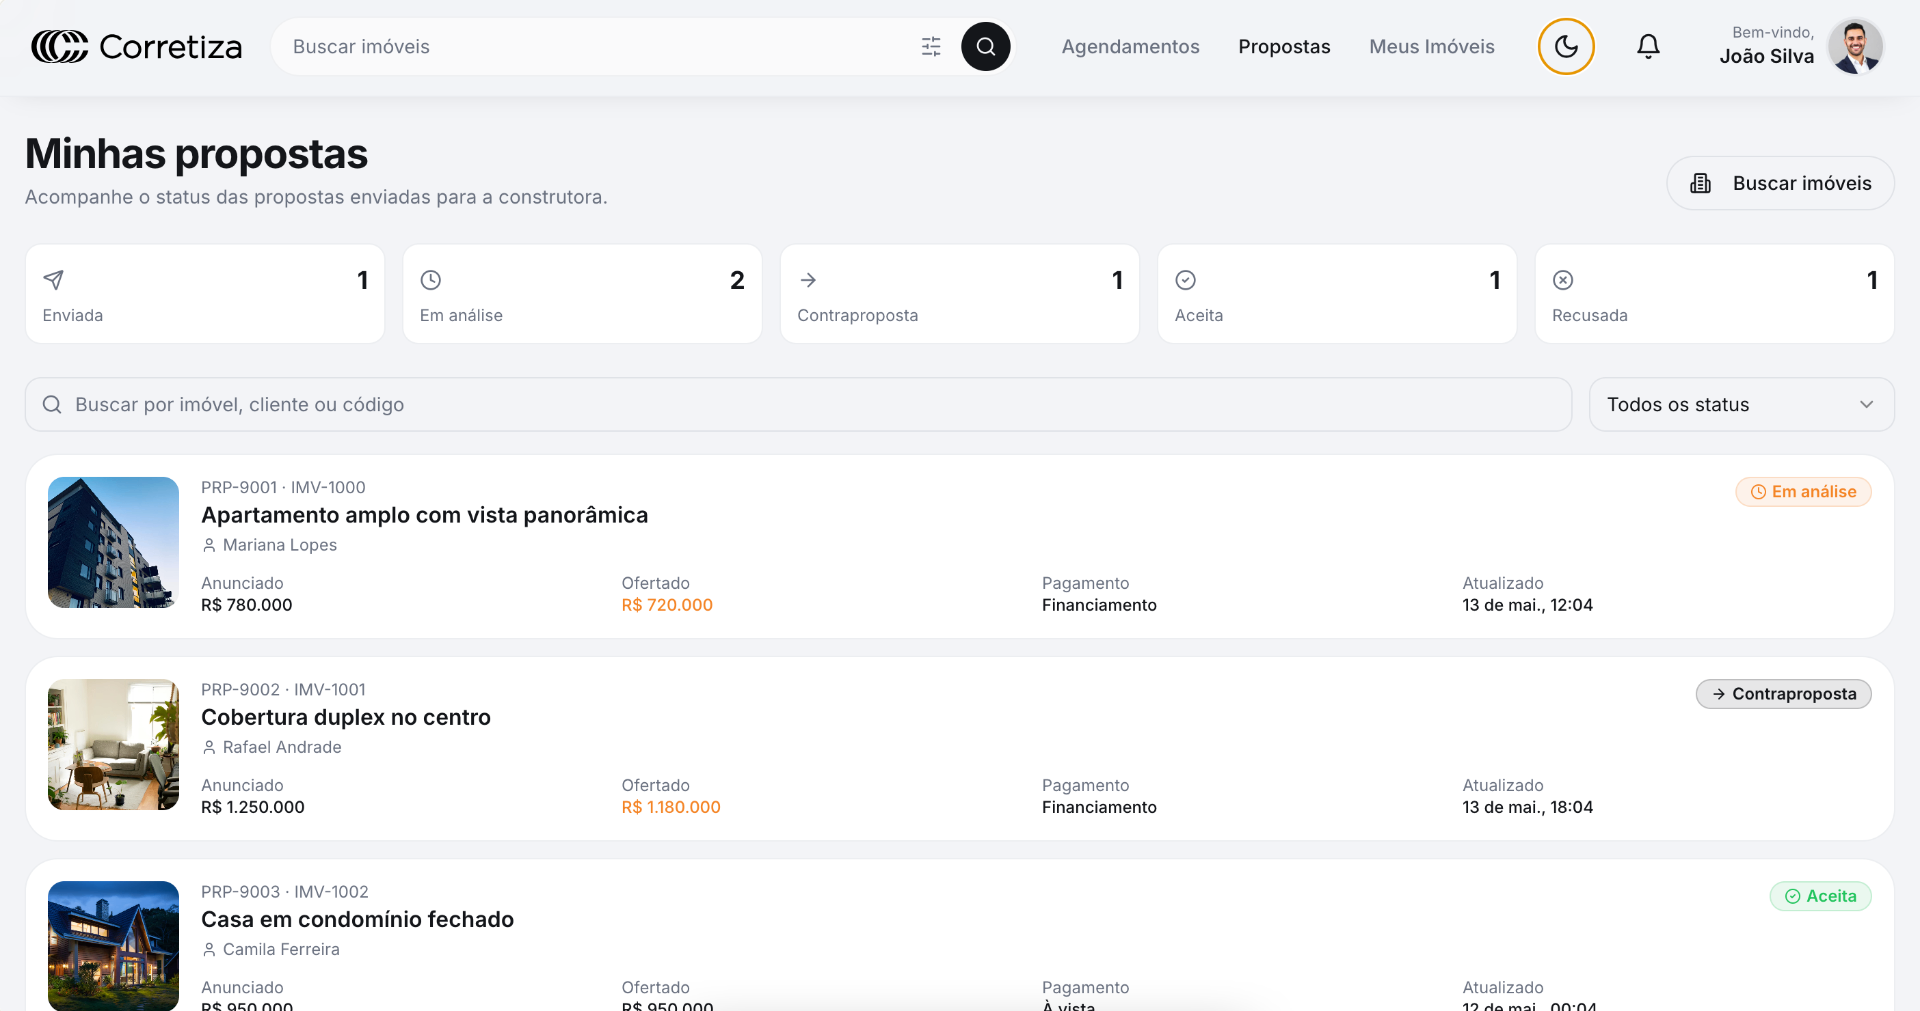Open thumbnail of Cobertura duplex listing
The image size is (1920, 1011).
113,744
